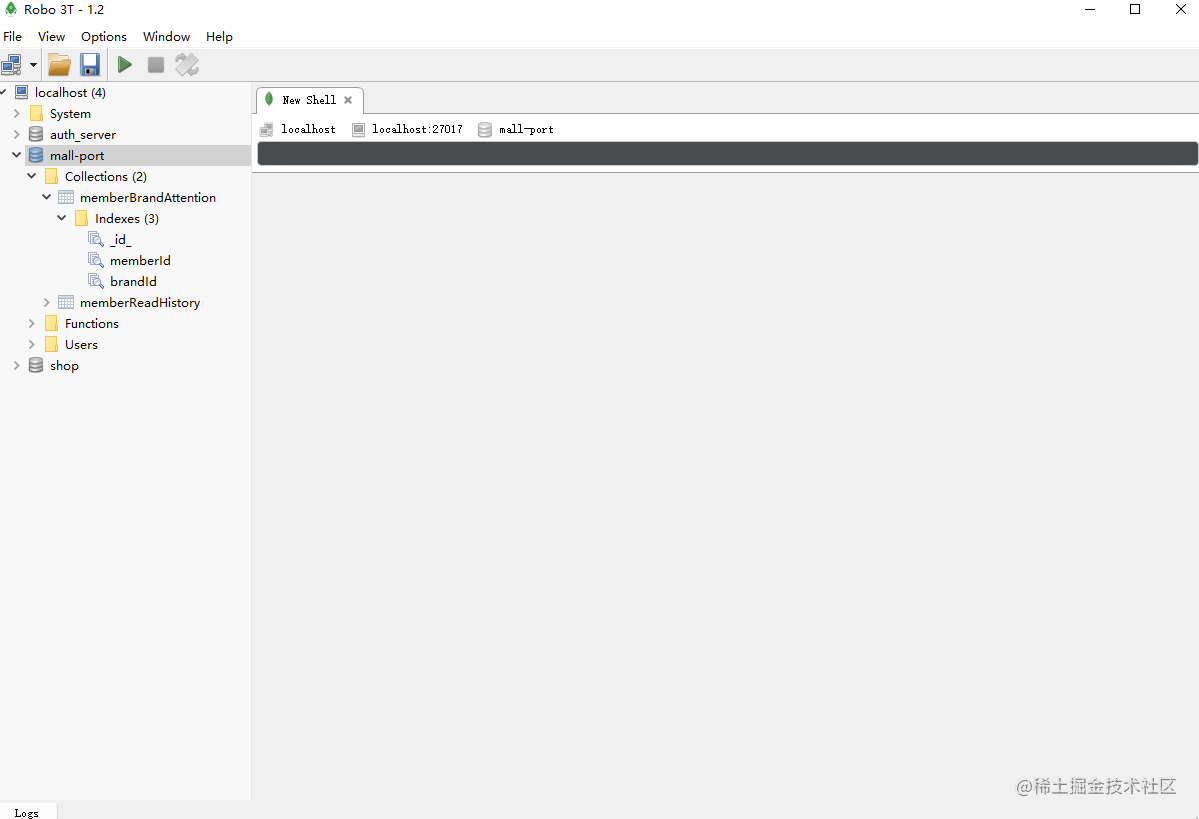Click the _id_ index icon
The height and width of the screenshot is (819, 1199).
[x=96, y=239]
